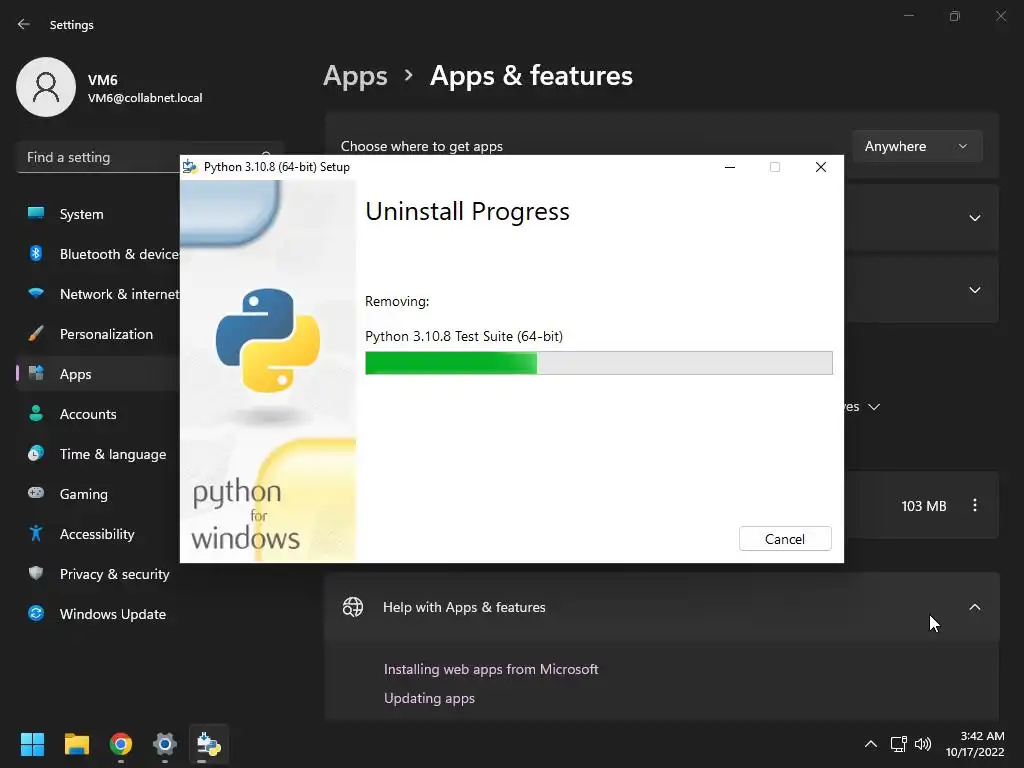This screenshot has height=768, width=1024.
Task: Click the Apps breadcrumb link
Action: click(x=355, y=76)
